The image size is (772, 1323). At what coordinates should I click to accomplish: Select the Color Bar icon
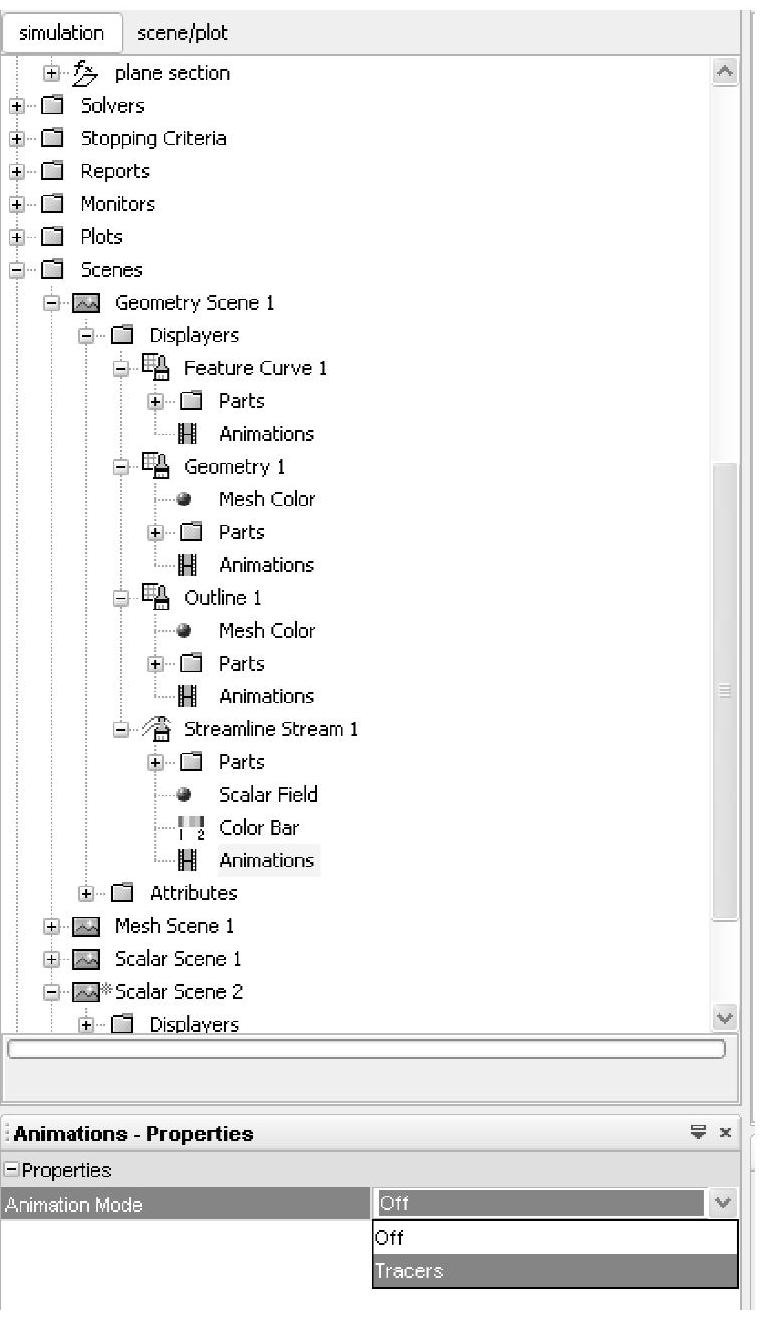pyautogui.click(x=191, y=828)
